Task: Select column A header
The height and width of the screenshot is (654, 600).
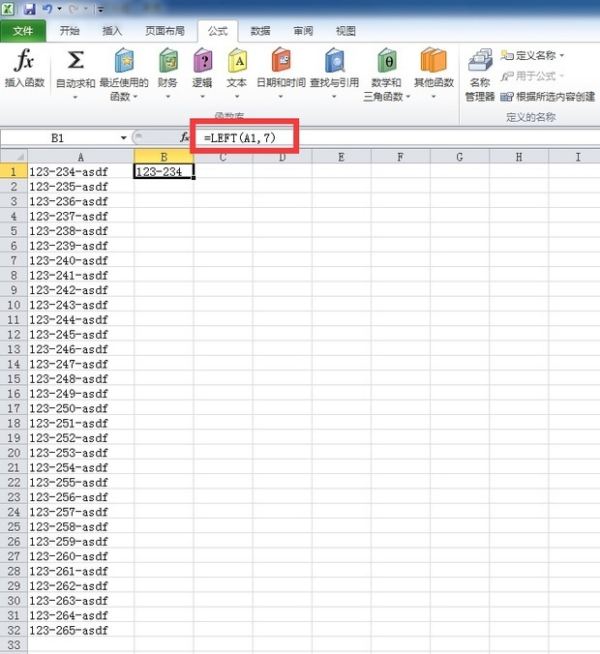Action: click(x=81, y=157)
